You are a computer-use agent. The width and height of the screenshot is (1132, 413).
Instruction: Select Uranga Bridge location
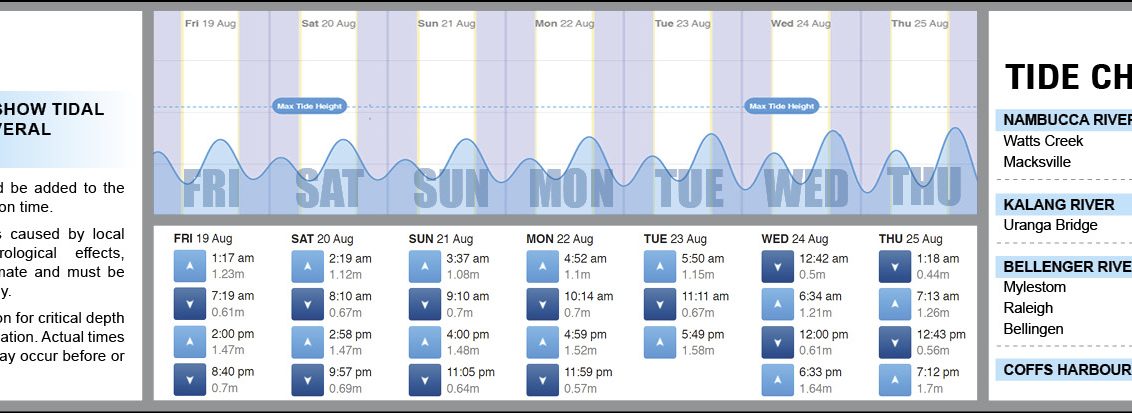coord(1050,225)
